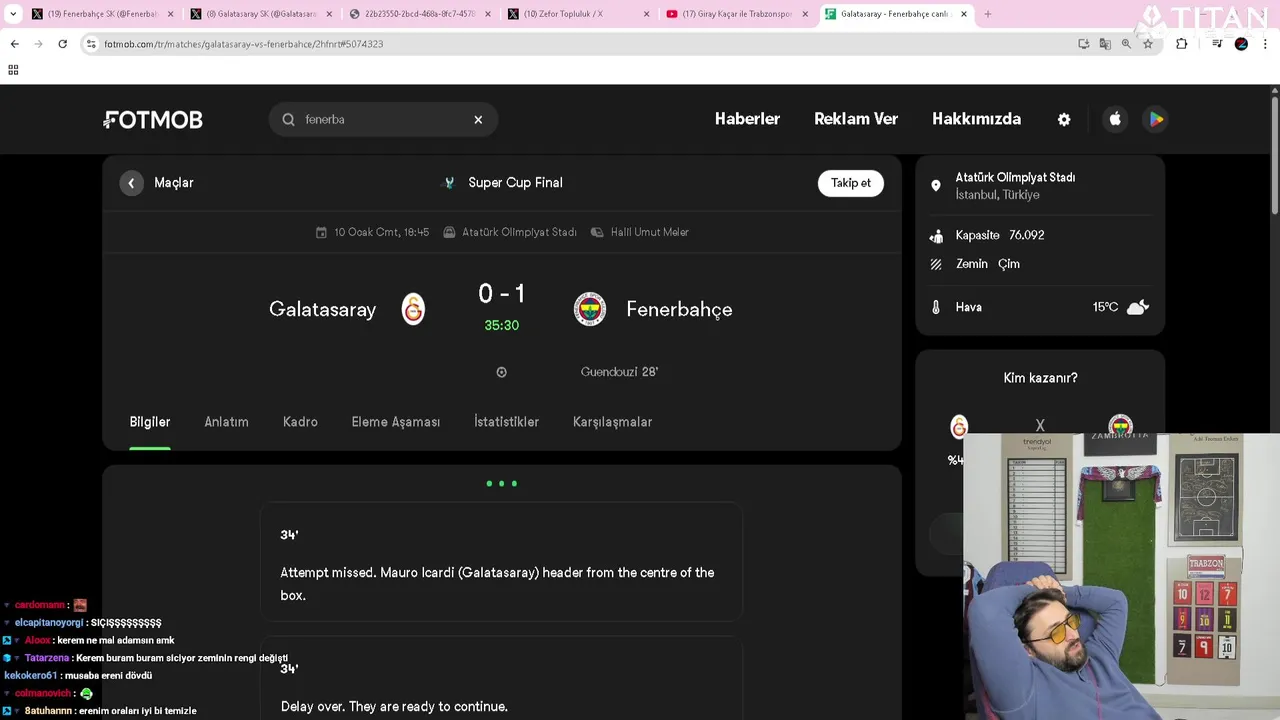This screenshot has width=1280, height=720.
Task: Click the Apple App Store icon
Action: 1115,119
